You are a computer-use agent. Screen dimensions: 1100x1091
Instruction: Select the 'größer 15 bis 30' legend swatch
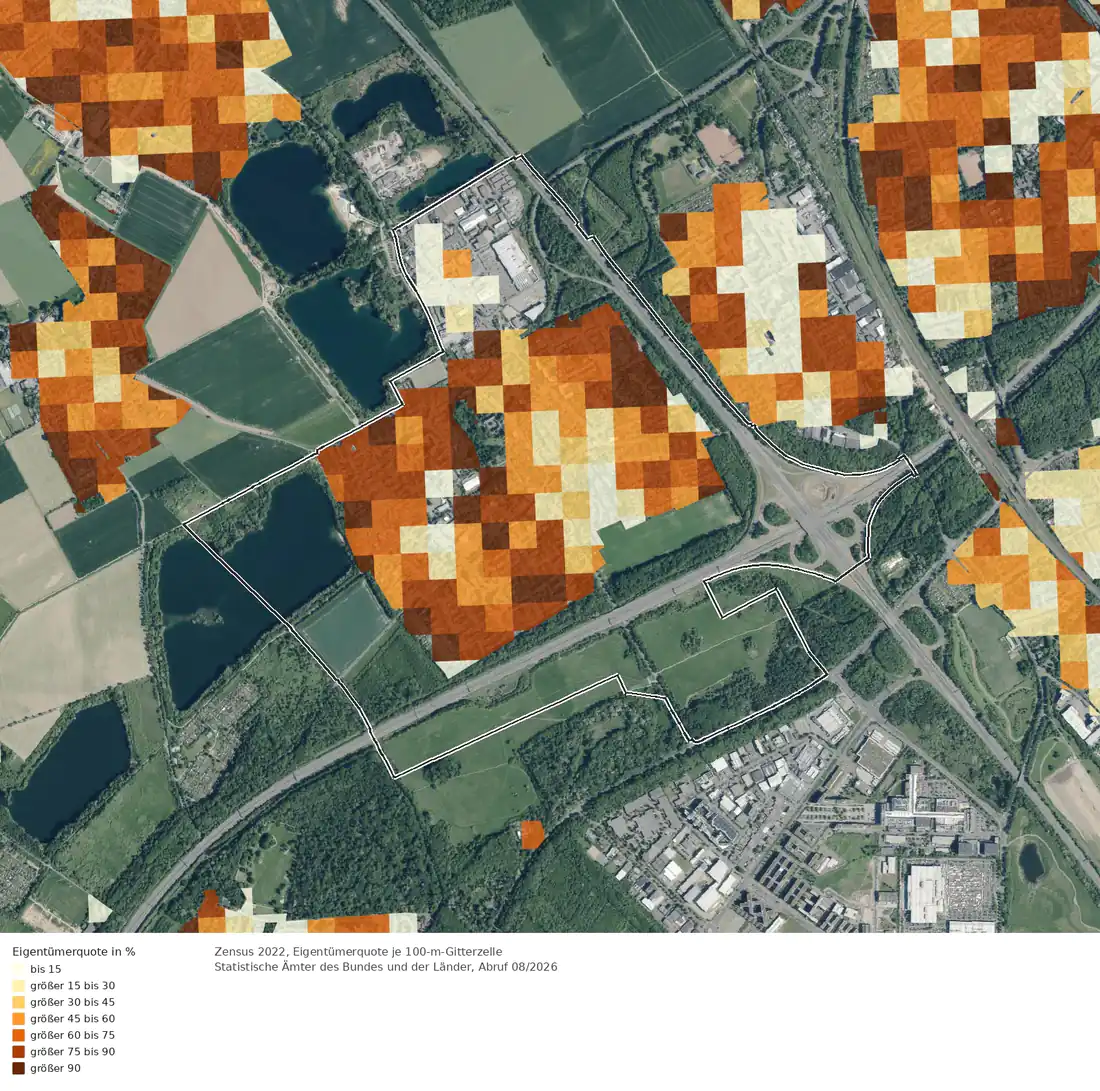(18, 986)
